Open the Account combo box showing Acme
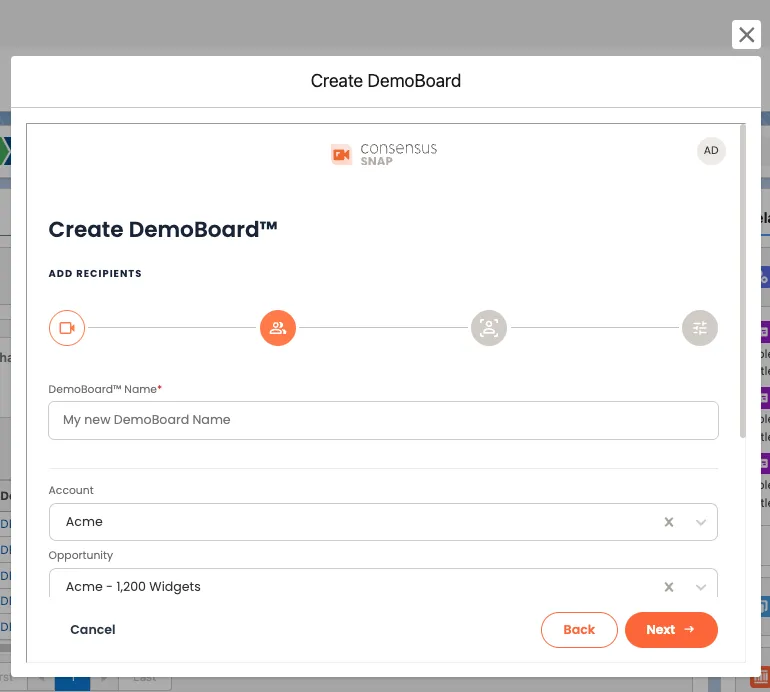 point(383,522)
